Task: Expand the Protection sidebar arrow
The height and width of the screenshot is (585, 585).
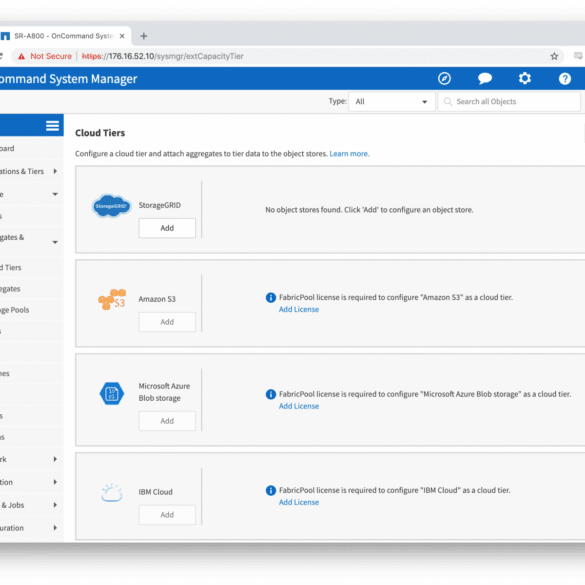Action: (x=55, y=482)
